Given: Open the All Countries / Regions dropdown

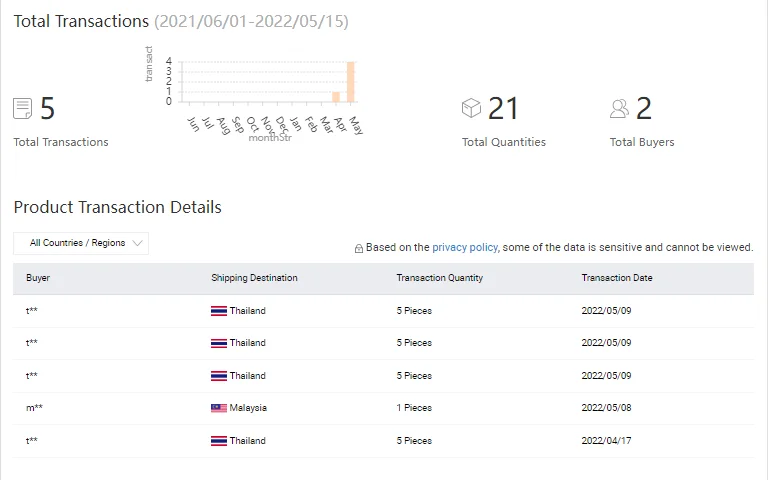Looking at the screenshot, I should point(81,243).
